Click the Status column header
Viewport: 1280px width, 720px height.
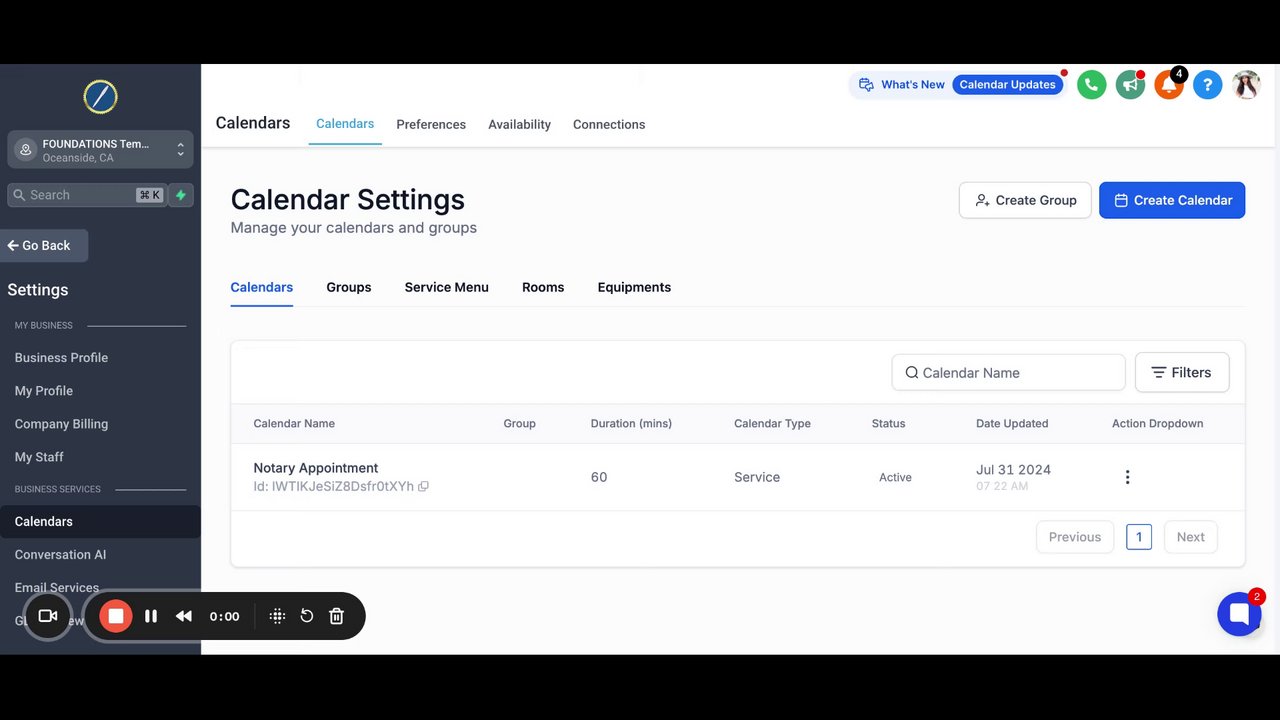(888, 423)
